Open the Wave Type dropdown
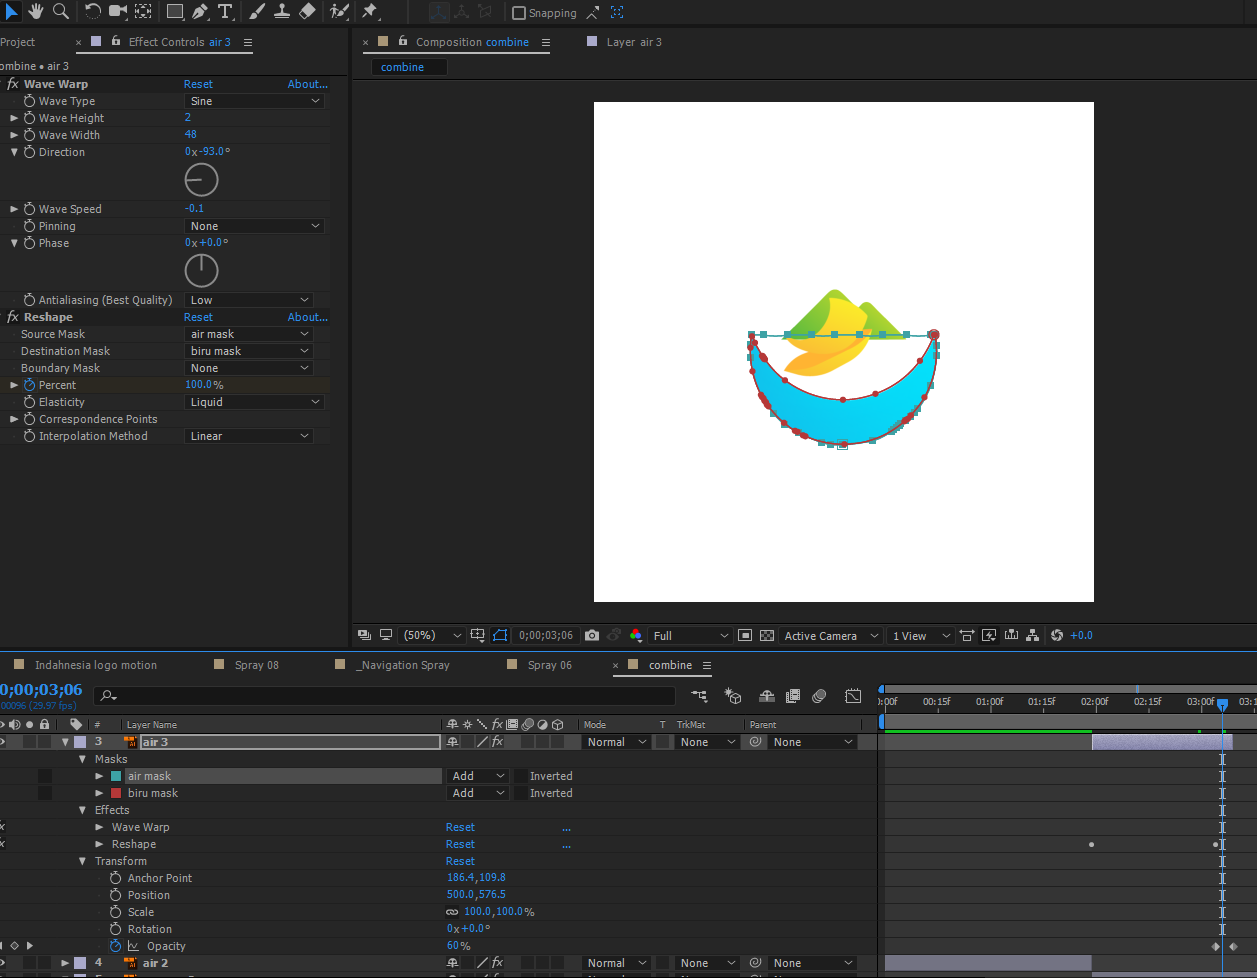The height and width of the screenshot is (978, 1257). [255, 101]
